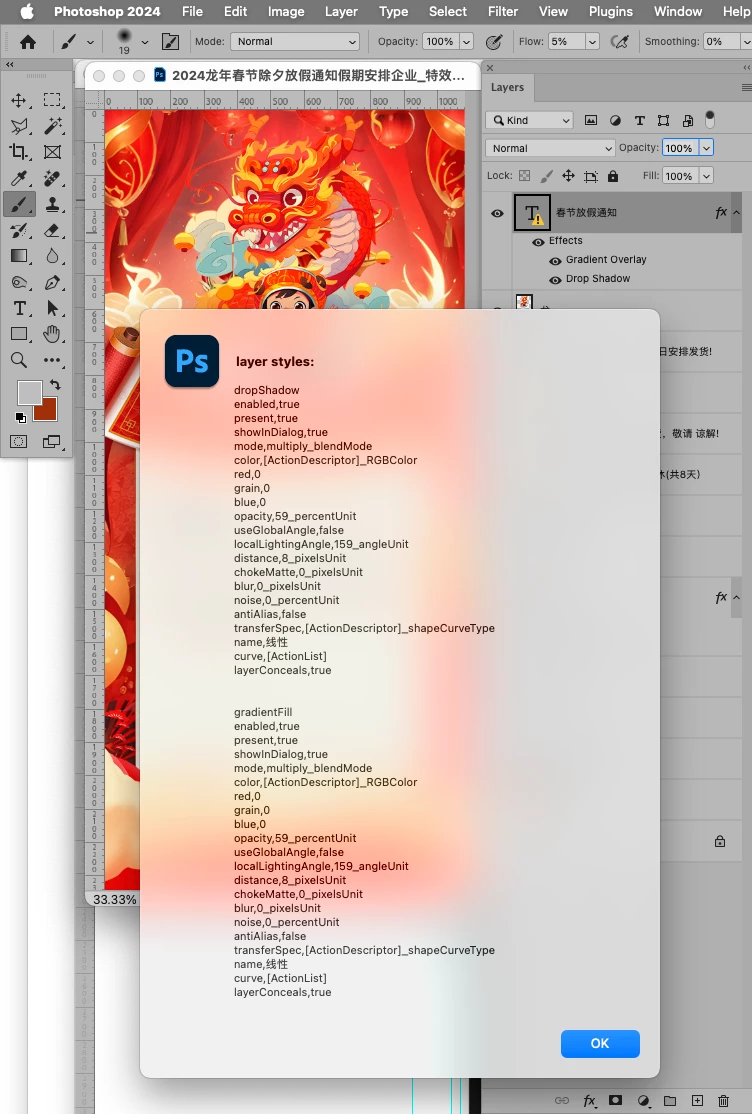
Task: Swap foreground and background colors
Action: pyautogui.click(x=55, y=384)
